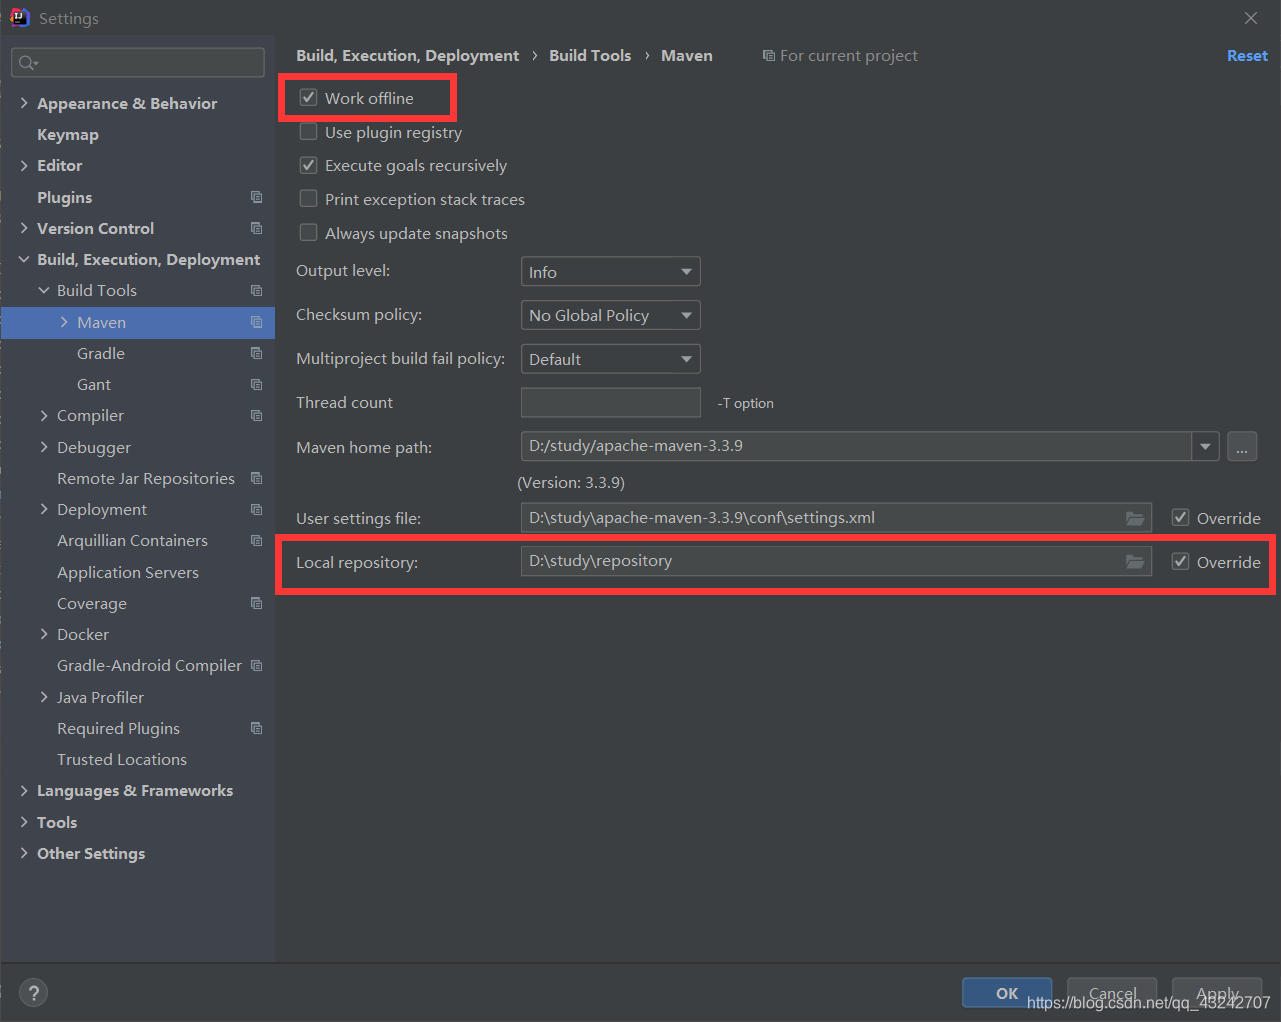
Task: Expand the Version Control section
Action: 24,228
